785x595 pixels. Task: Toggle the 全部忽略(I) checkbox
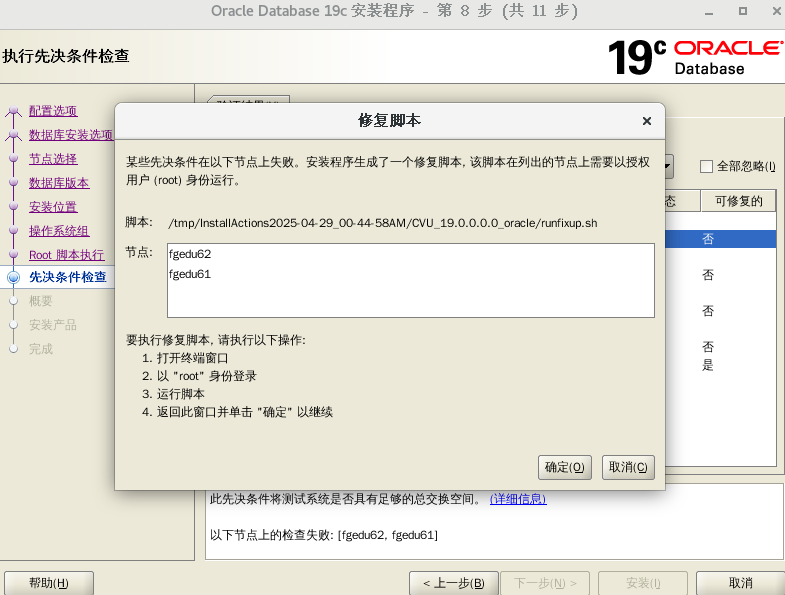tap(706, 166)
